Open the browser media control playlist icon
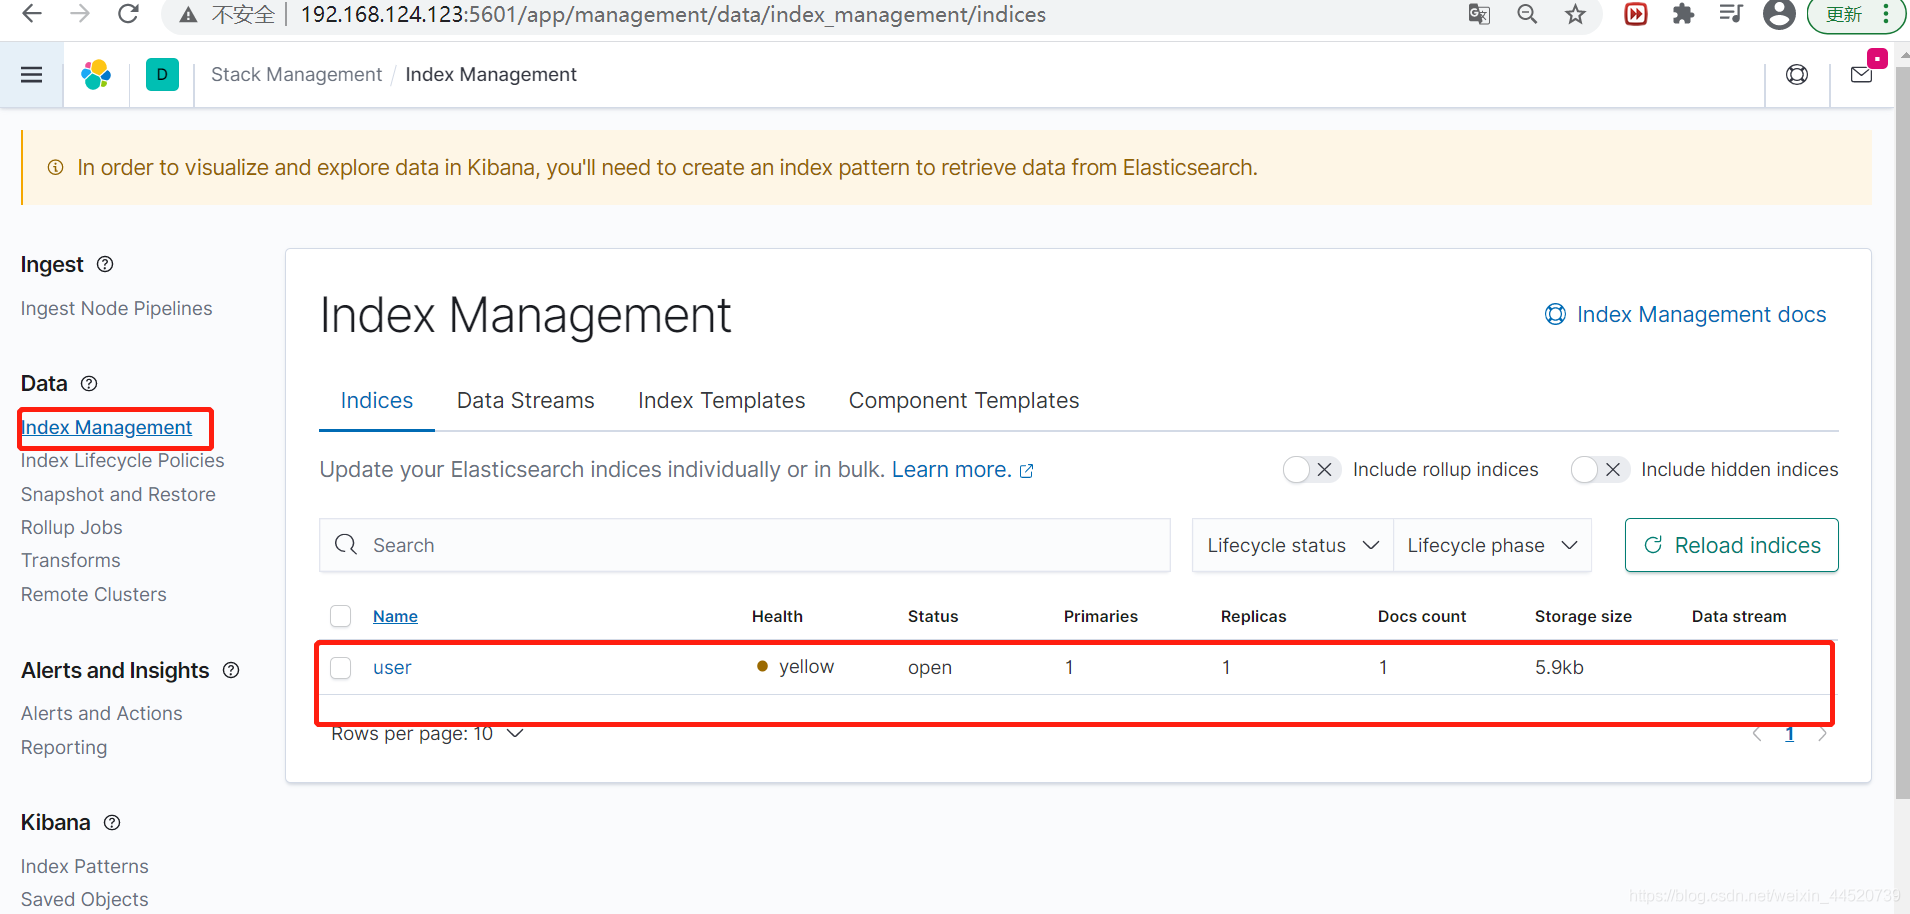 1731,14
